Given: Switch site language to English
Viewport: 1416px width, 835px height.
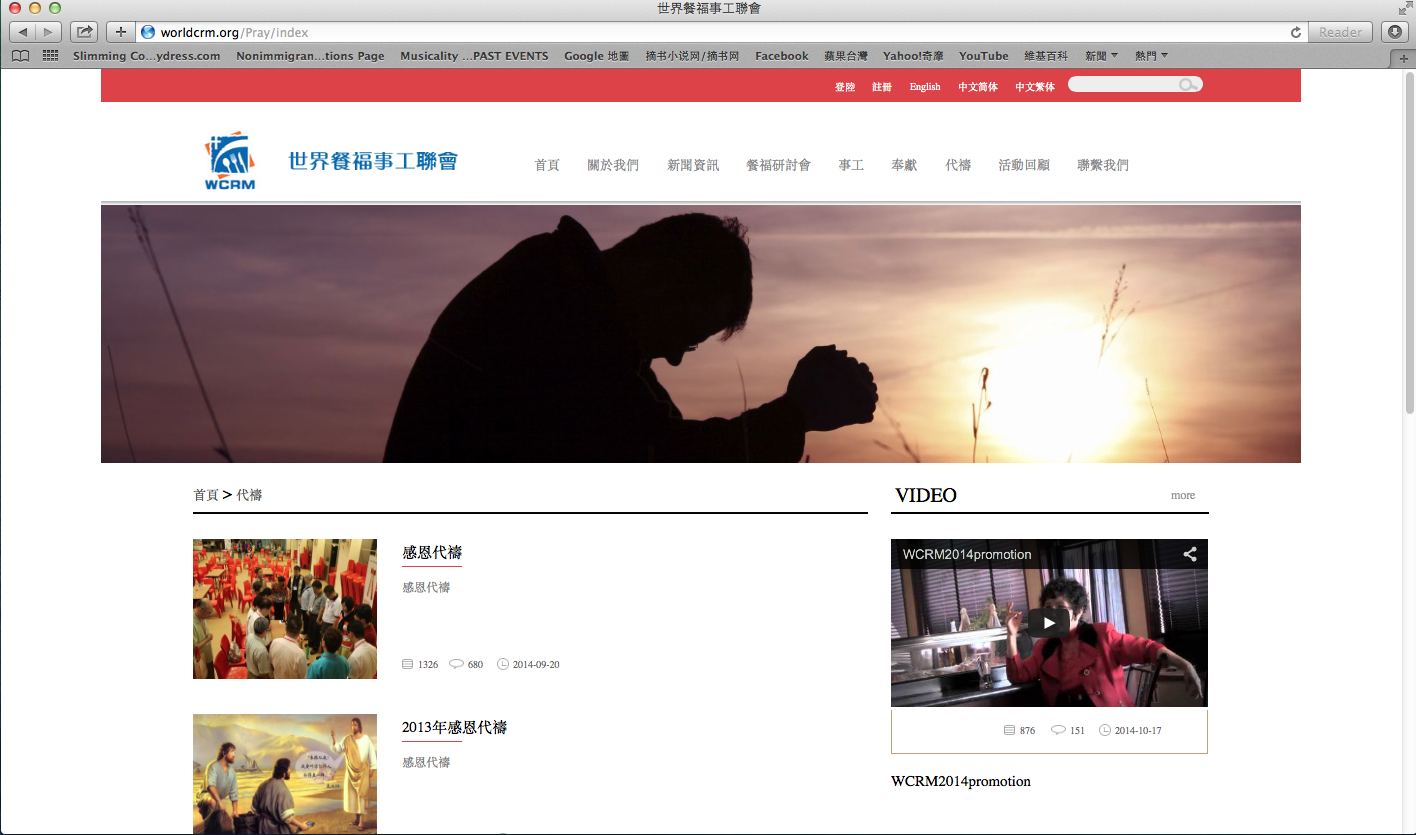Looking at the screenshot, I should [925, 87].
